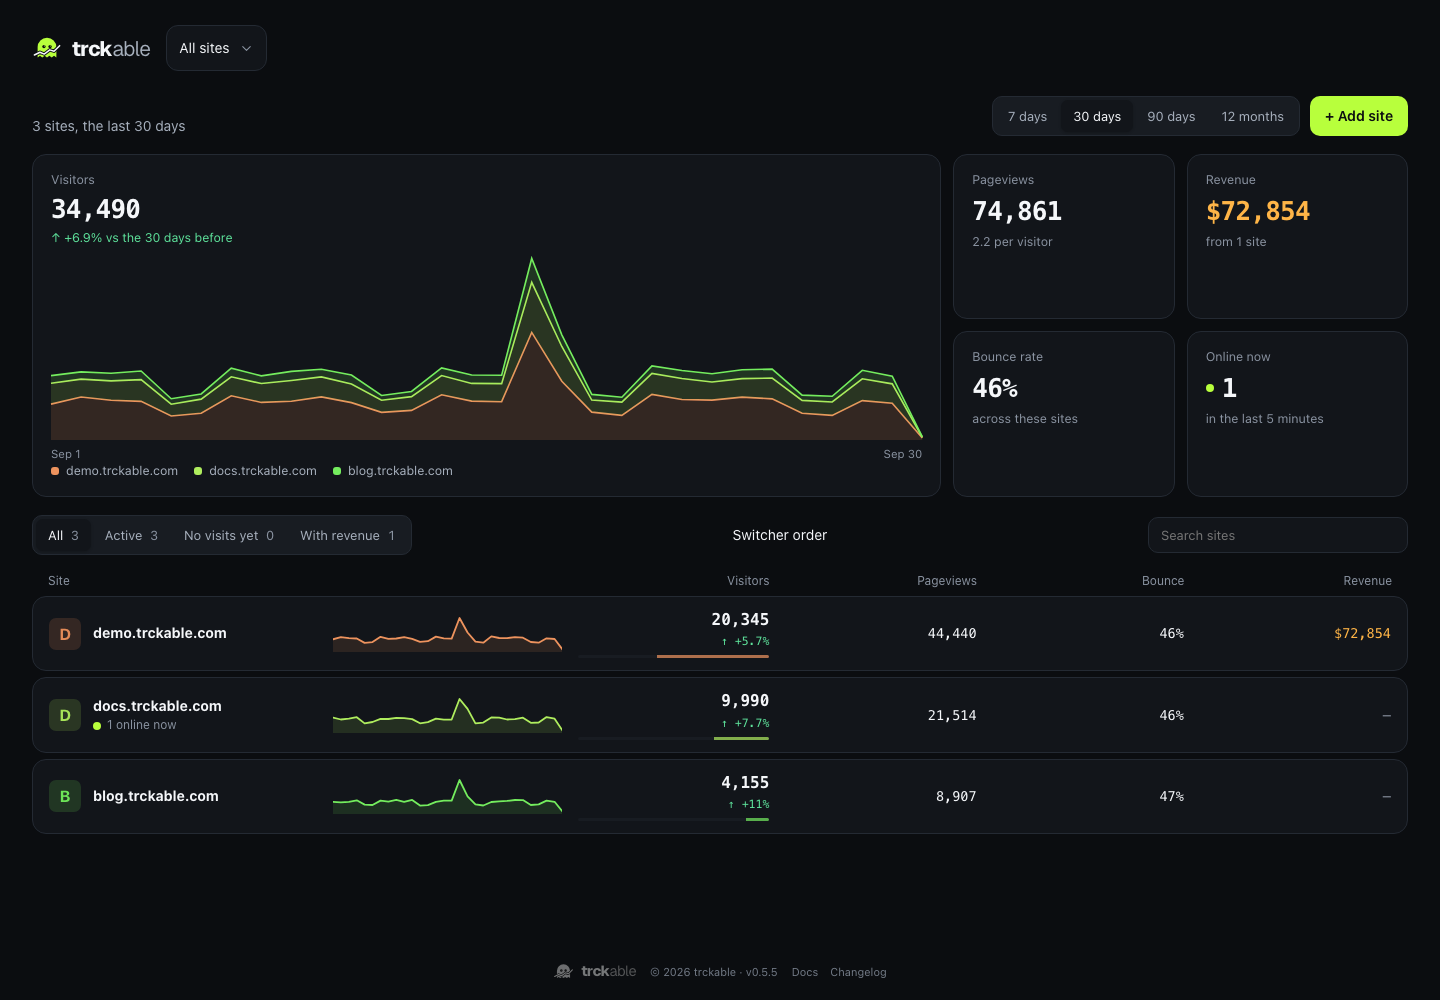The width and height of the screenshot is (1440, 1000).
Task: Click the 47% bounce cell
Action: (1172, 796)
